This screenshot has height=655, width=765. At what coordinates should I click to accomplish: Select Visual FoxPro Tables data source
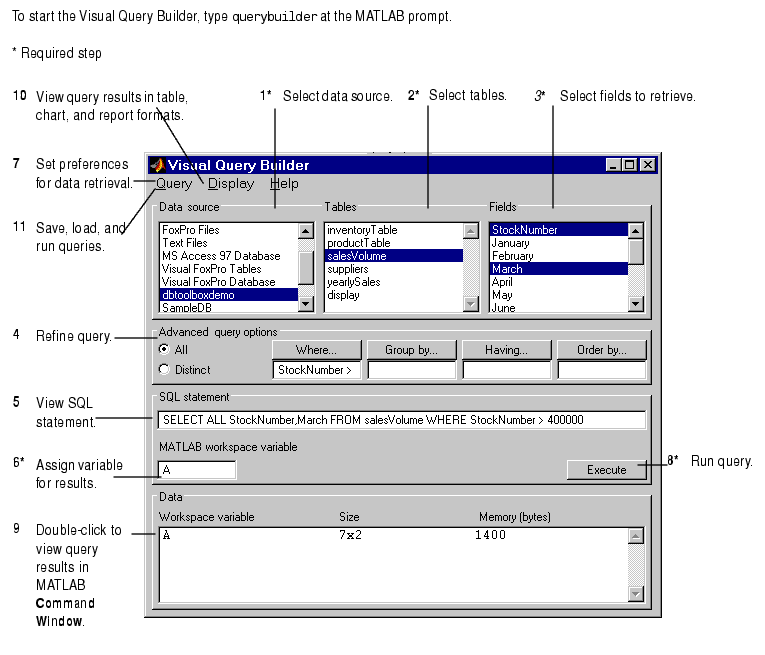pyautogui.click(x=229, y=269)
